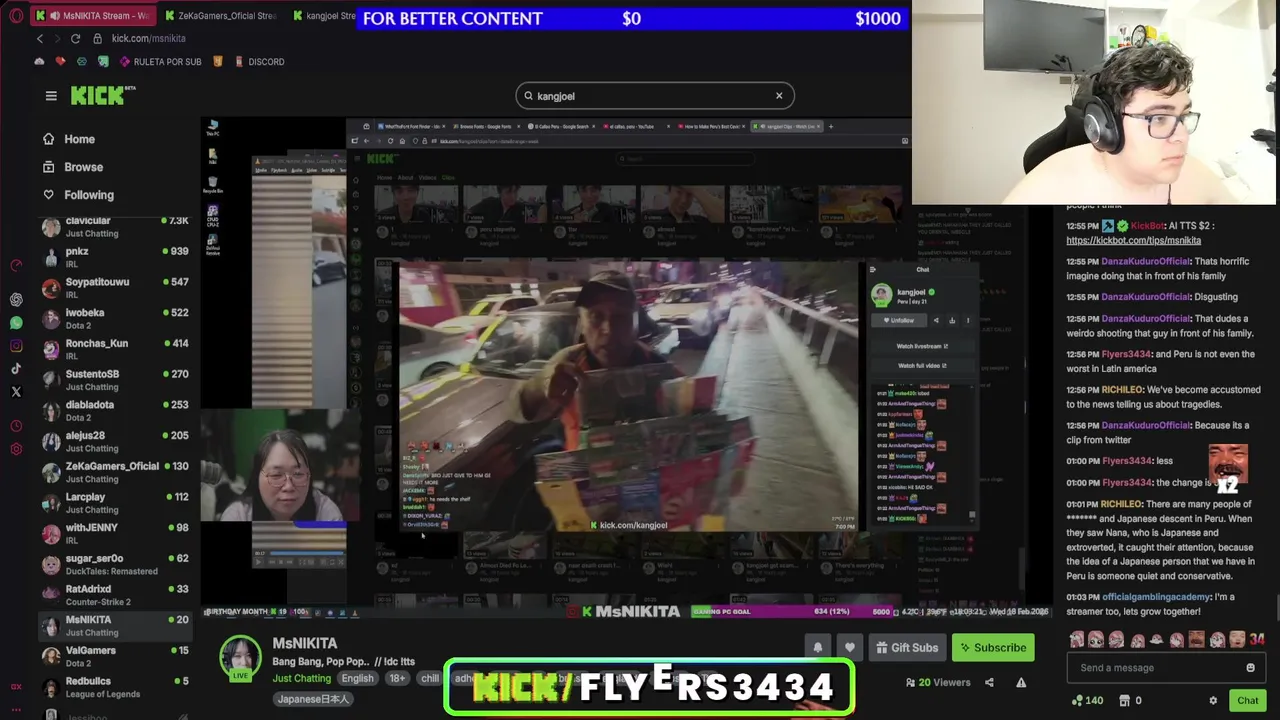
Task: Open Redbullcs channel in sidebar
Action: tap(115, 687)
